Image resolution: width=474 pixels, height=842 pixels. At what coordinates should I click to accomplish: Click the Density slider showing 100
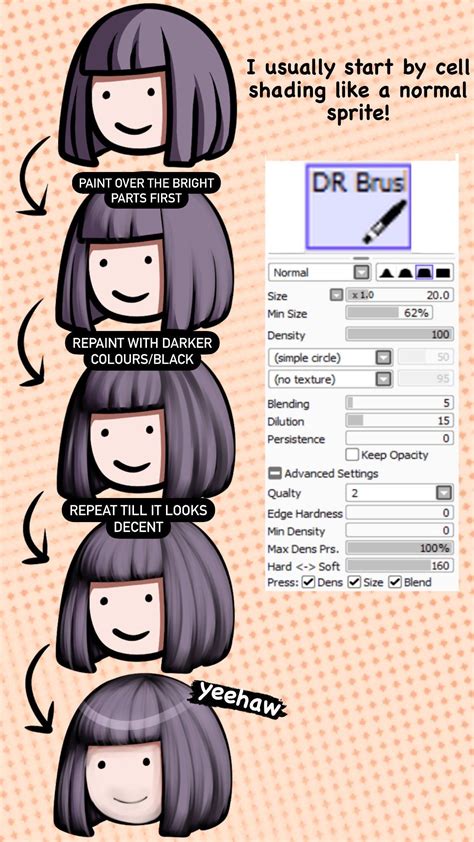click(x=400, y=335)
